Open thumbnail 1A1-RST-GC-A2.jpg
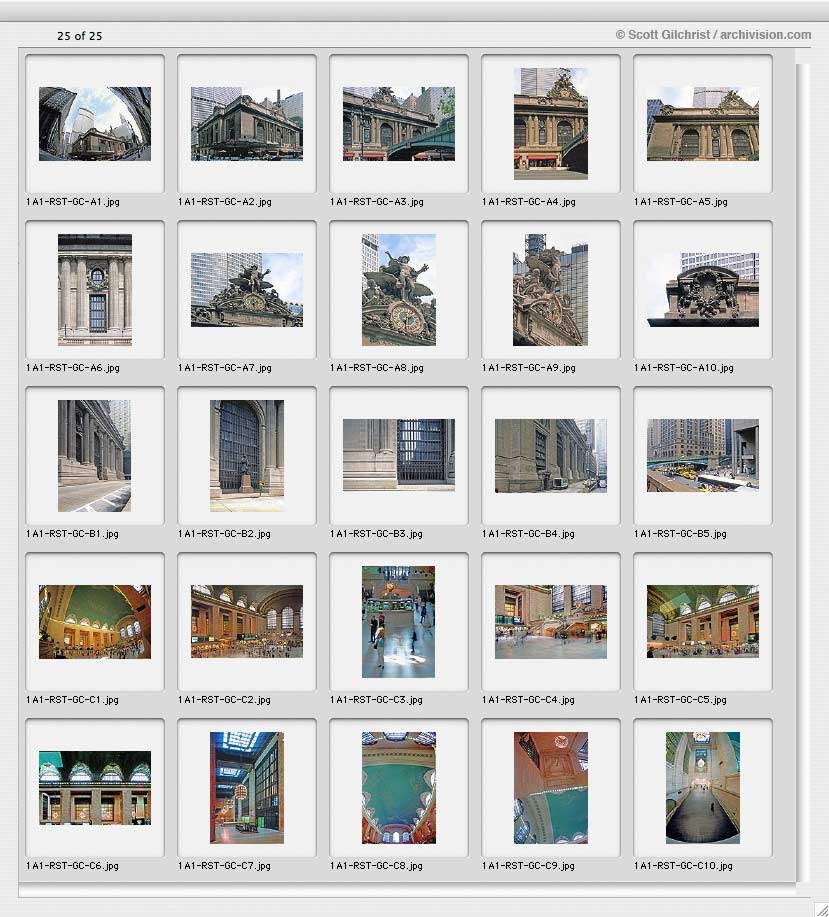The image size is (829, 917). click(247, 124)
